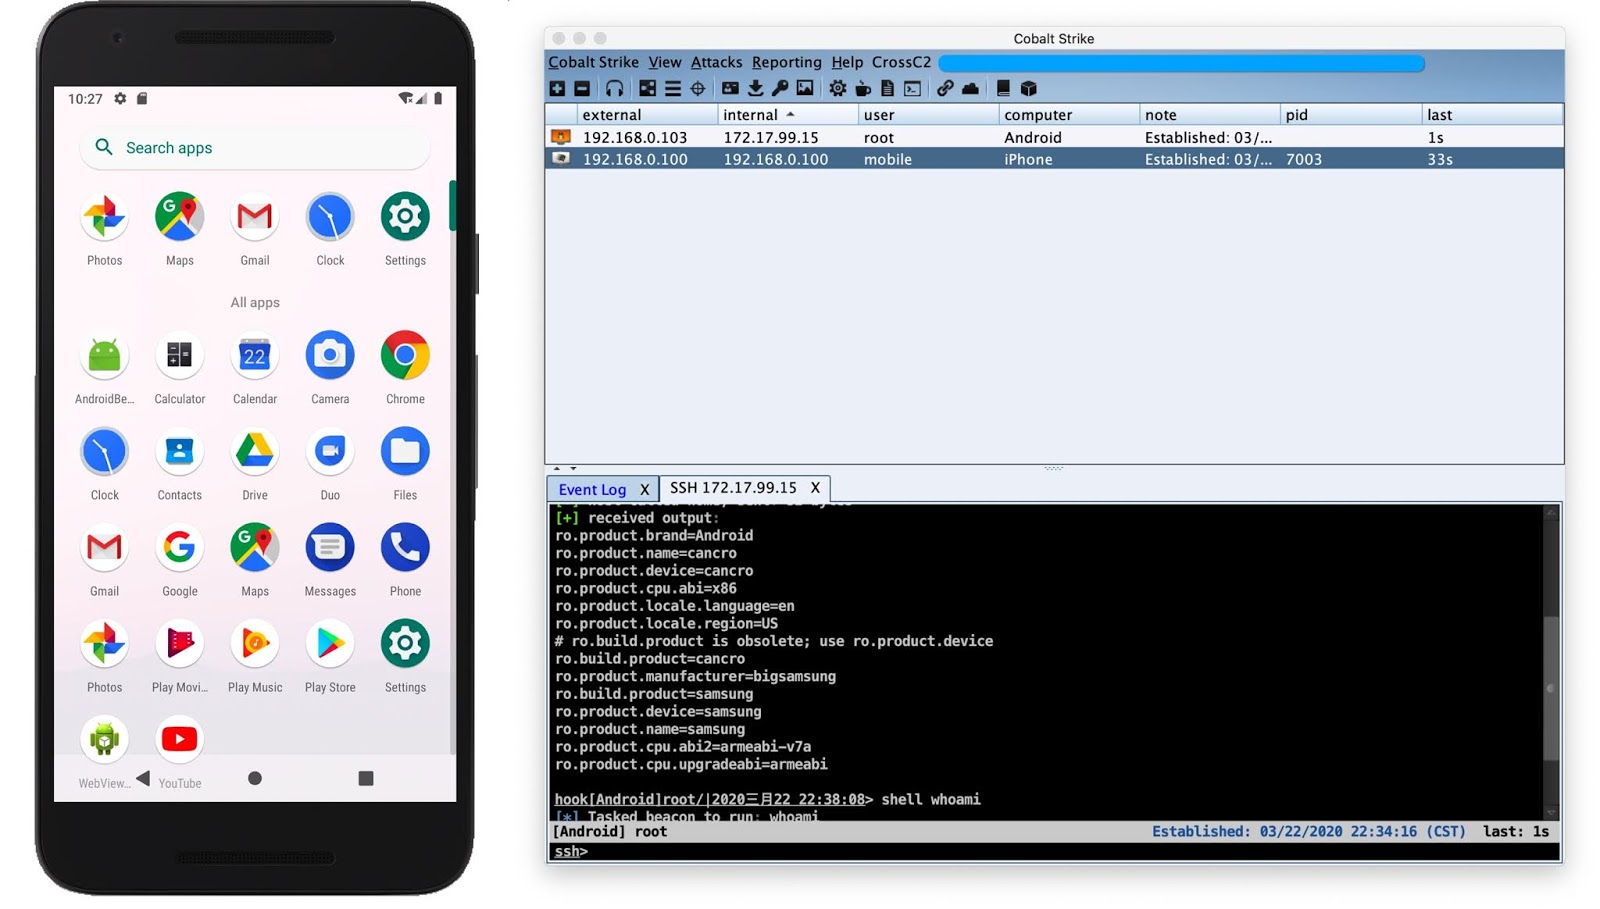This screenshot has width=1600, height=909.
Task: Click the cube About icon in toolbar
Action: (x=1028, y=89)
